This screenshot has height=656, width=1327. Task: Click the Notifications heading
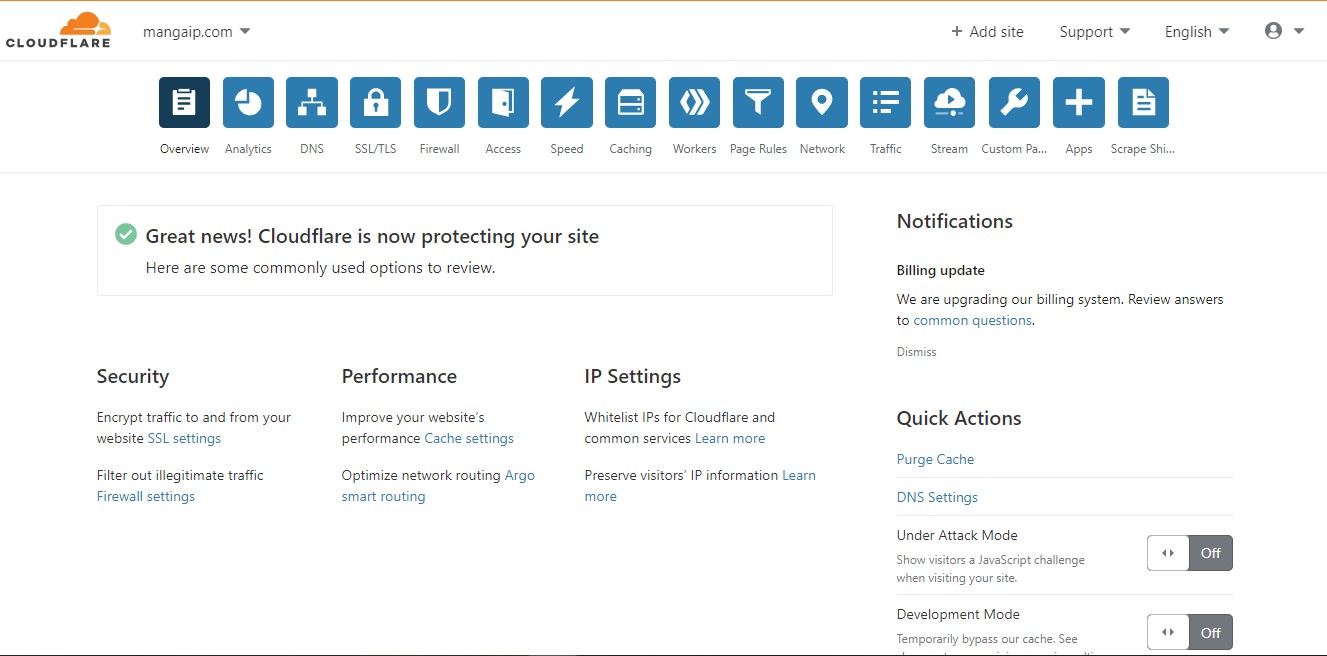(x=955, y=221)
